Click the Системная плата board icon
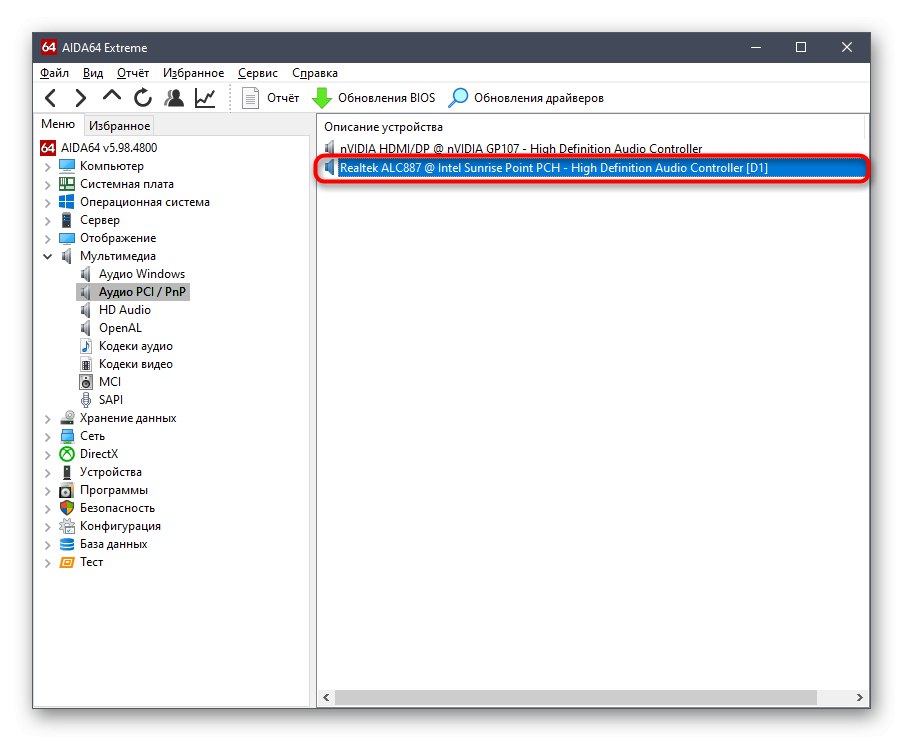The image size is (903, 741). click(x=67, y=184)
